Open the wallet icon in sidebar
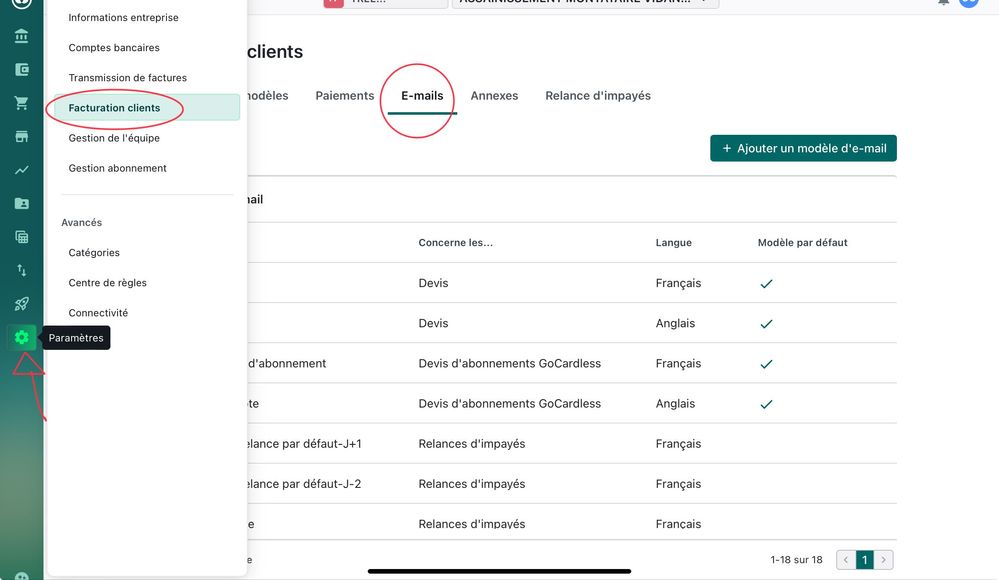This screenshot has height=580, width=999. coord(21,70)
